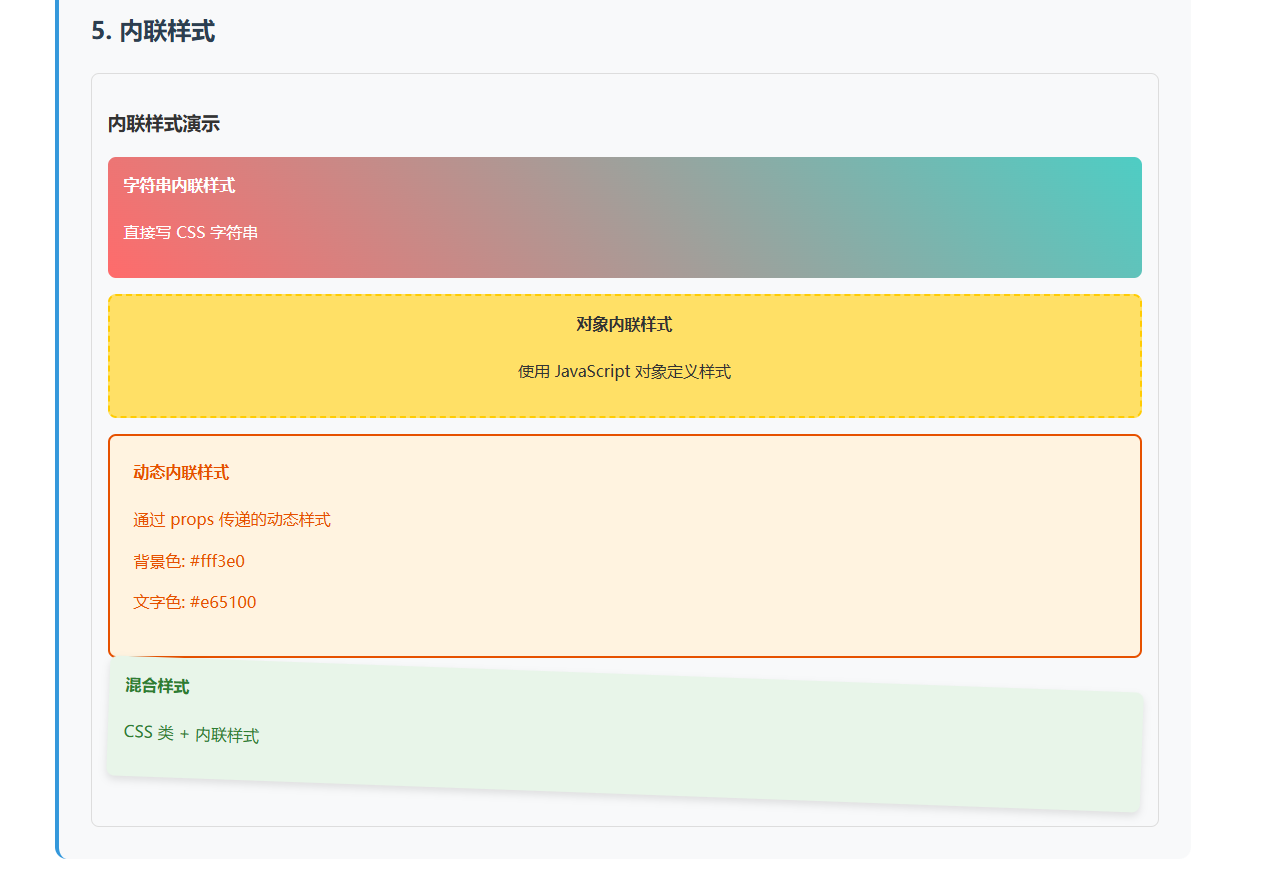Click the value "背景色: #fff3e0"
Image resolution: width=1284 pixels, height=885 pixels.
coord(189,561)
